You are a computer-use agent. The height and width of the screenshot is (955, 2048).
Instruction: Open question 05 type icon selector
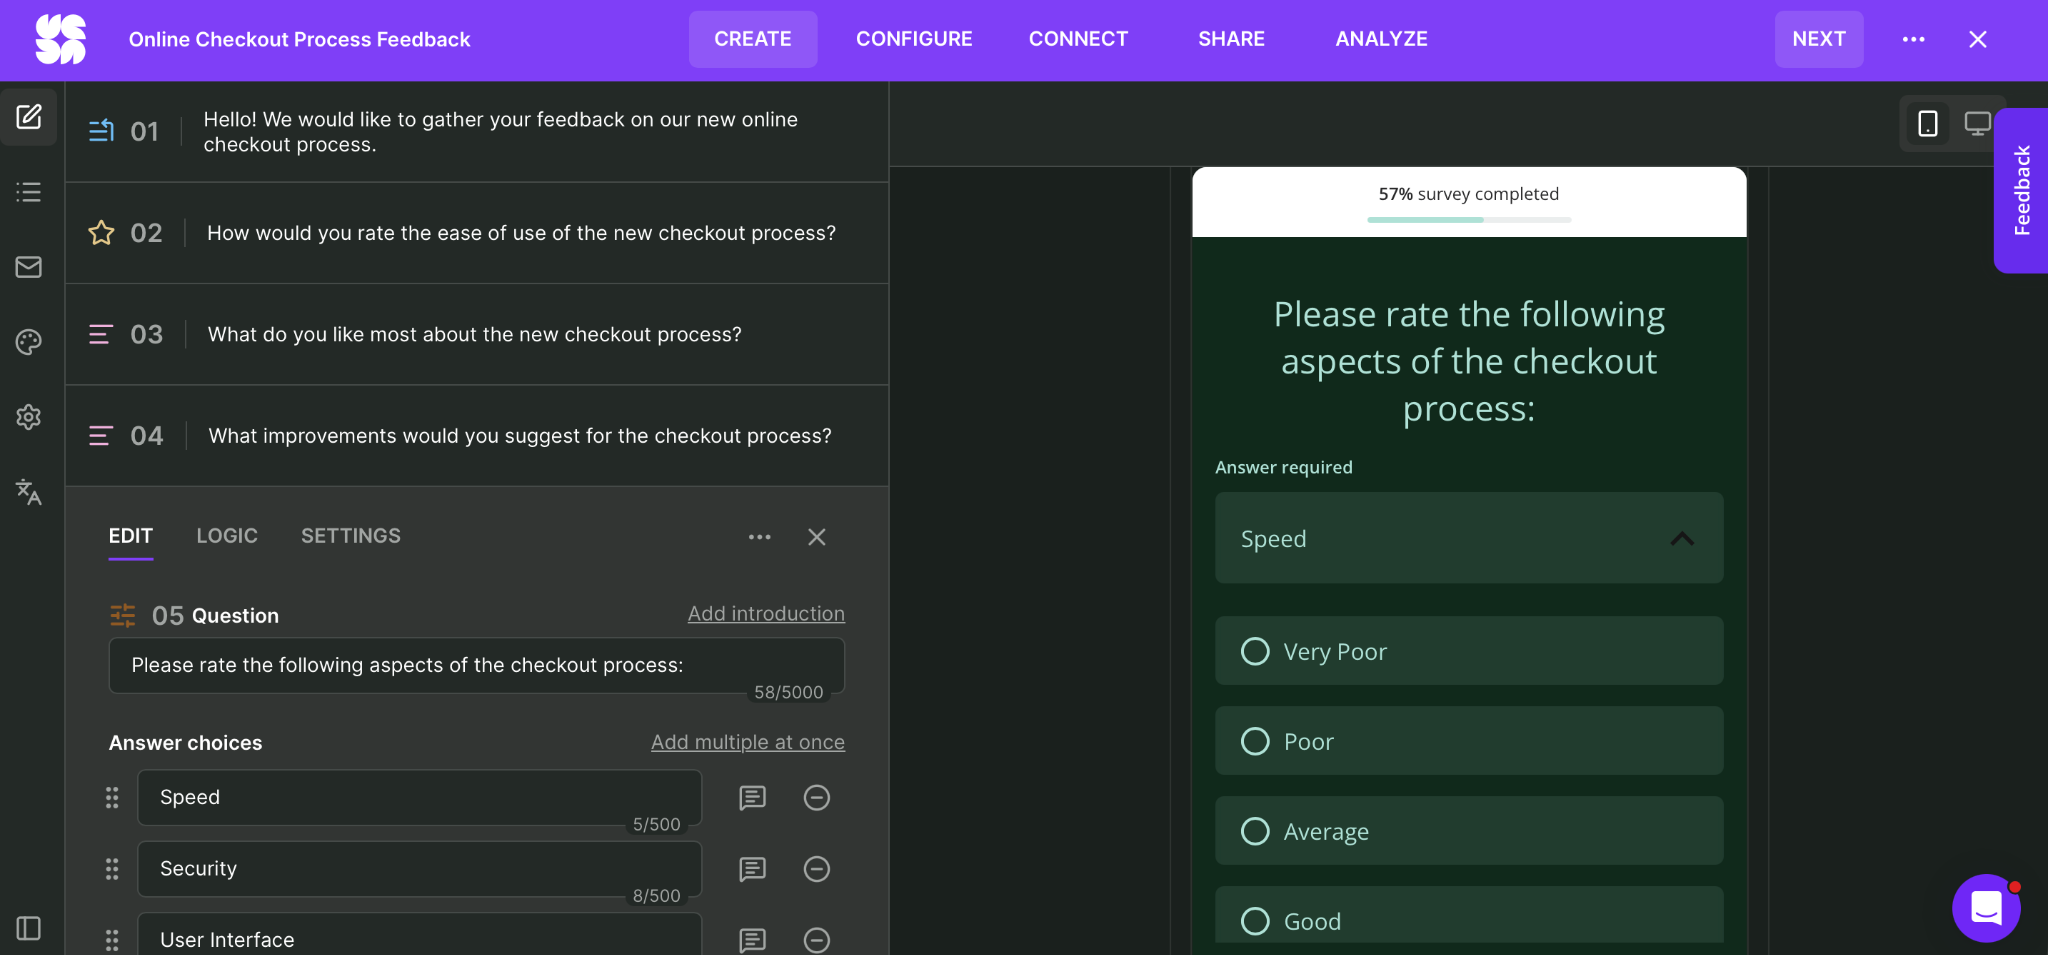click(122, 615)
